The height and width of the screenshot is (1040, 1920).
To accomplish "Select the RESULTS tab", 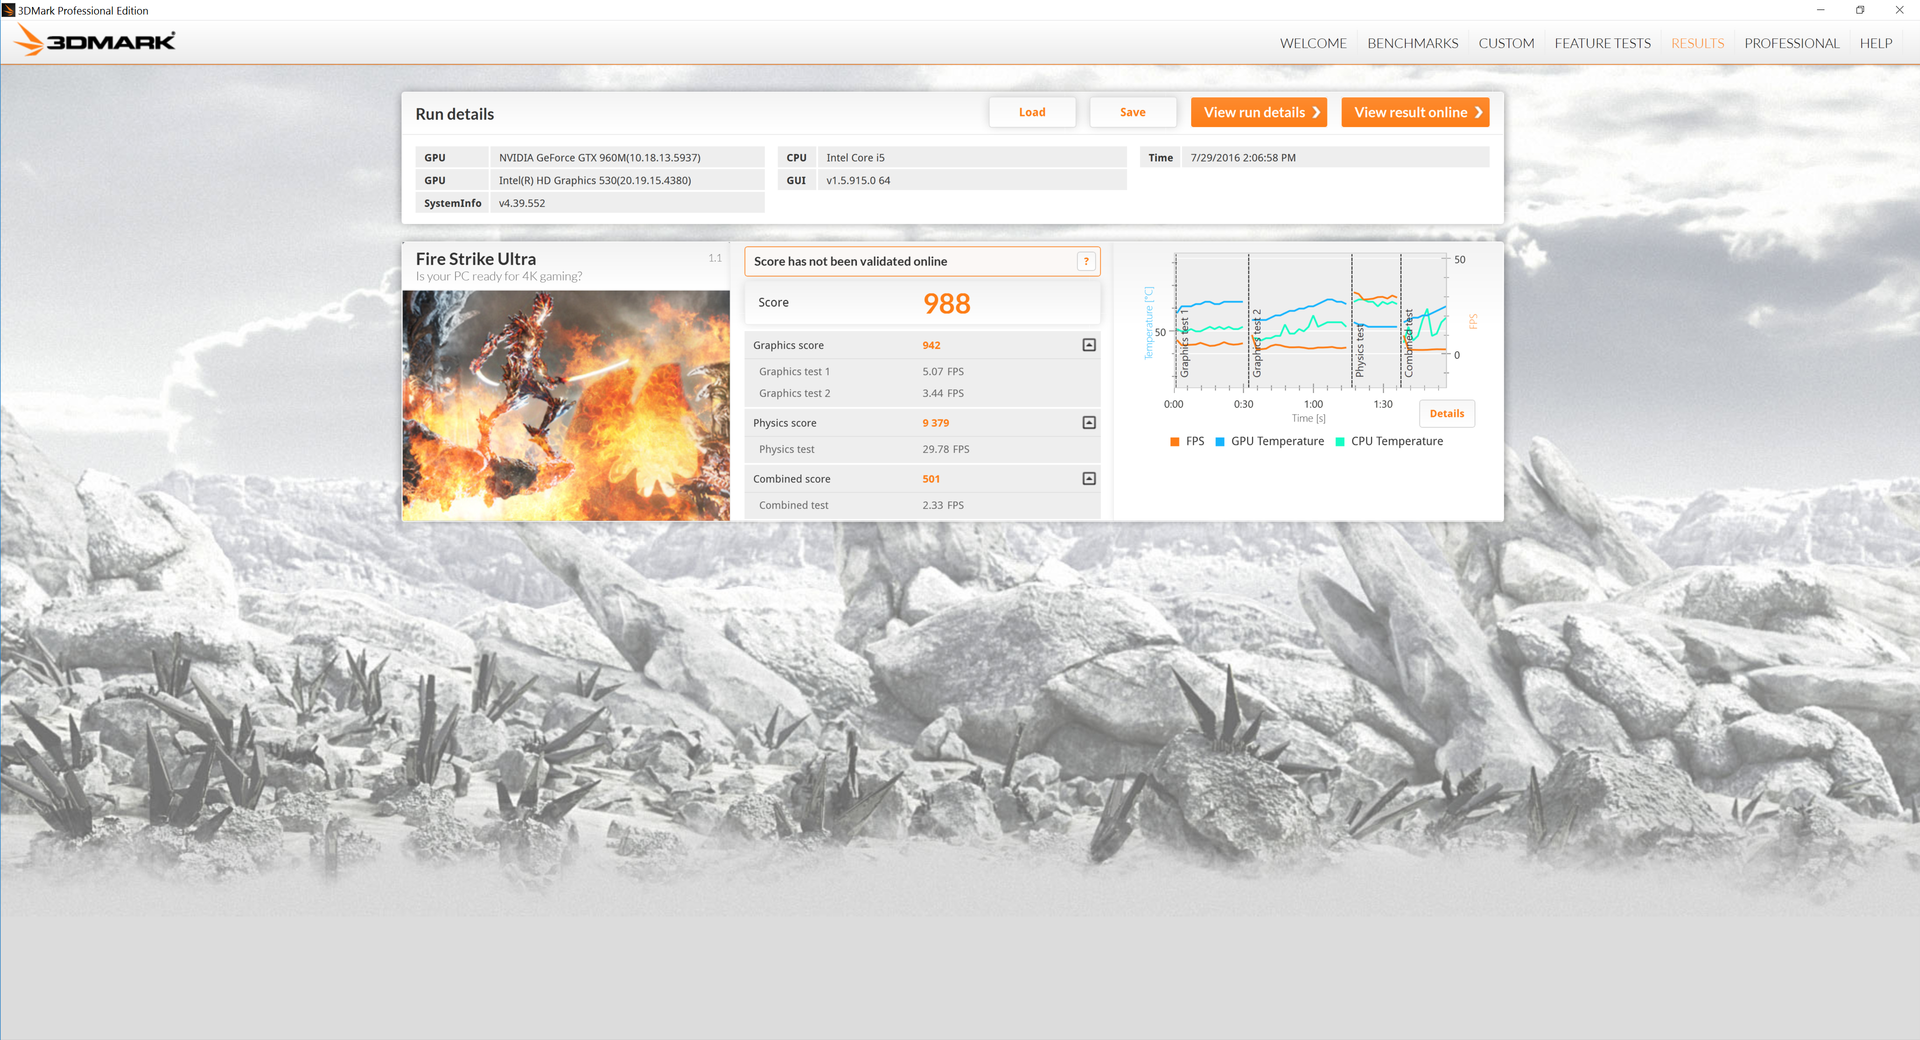I will click(x=1697, y=43).
